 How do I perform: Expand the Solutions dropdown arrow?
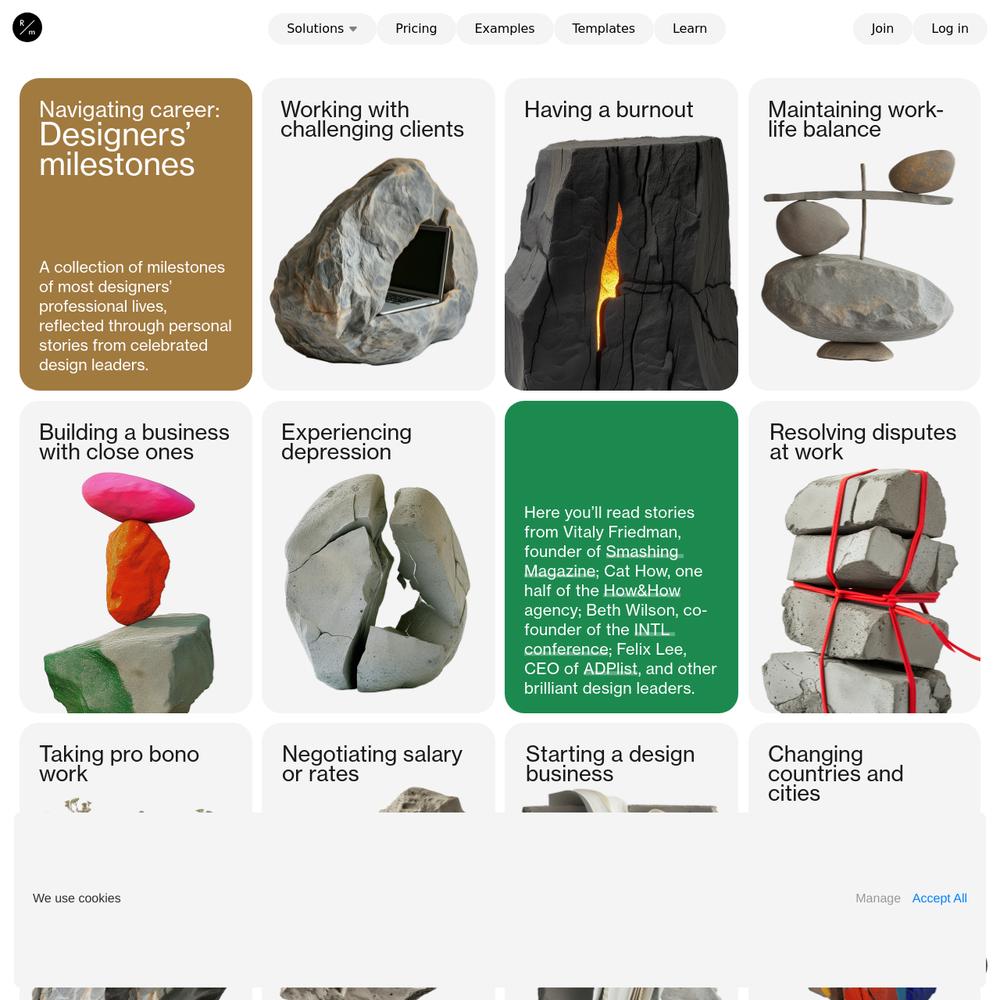pyautogui.click(x=353, y=29)
